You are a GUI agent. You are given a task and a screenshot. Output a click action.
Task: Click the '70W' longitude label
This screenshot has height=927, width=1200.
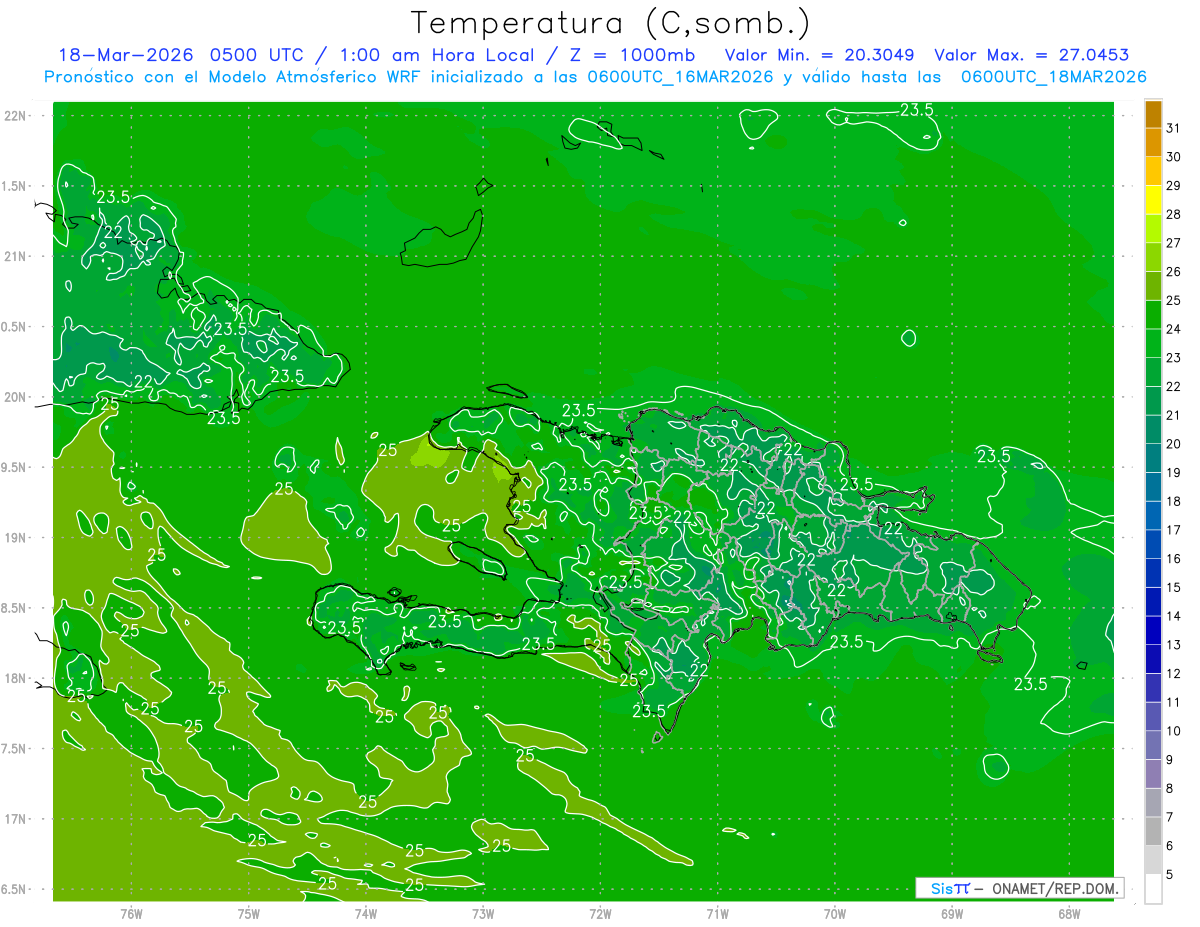(x=834, y=914)
